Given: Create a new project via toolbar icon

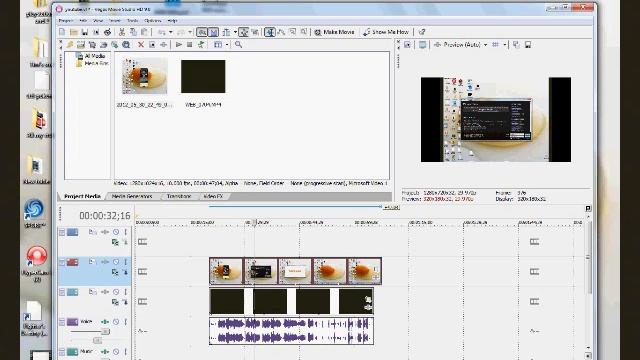Looking at the screenshot, I should (x=62, y=32).
